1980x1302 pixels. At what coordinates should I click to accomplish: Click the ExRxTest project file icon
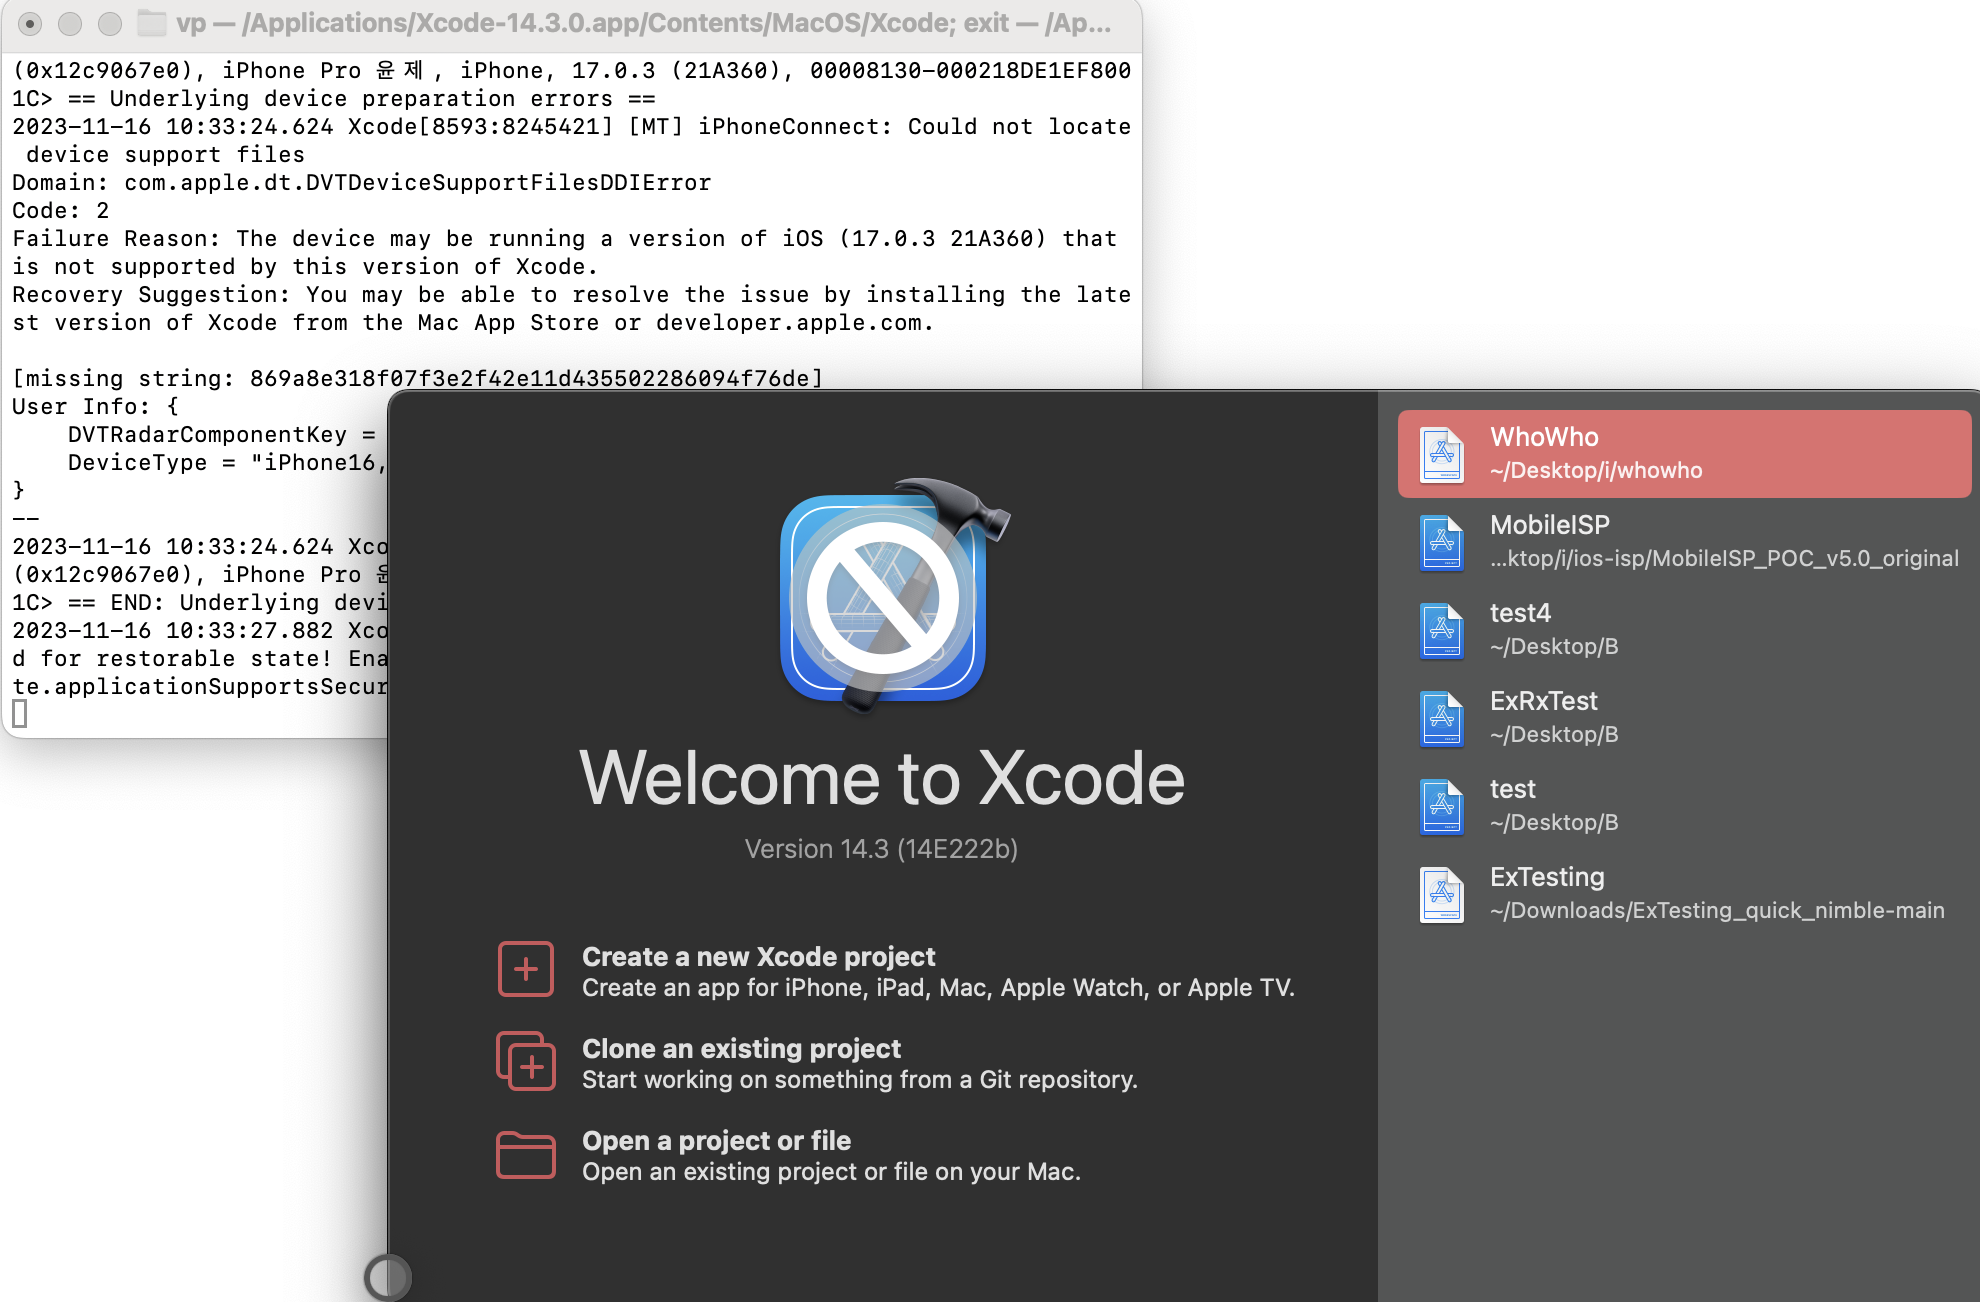coord(1441,718)
